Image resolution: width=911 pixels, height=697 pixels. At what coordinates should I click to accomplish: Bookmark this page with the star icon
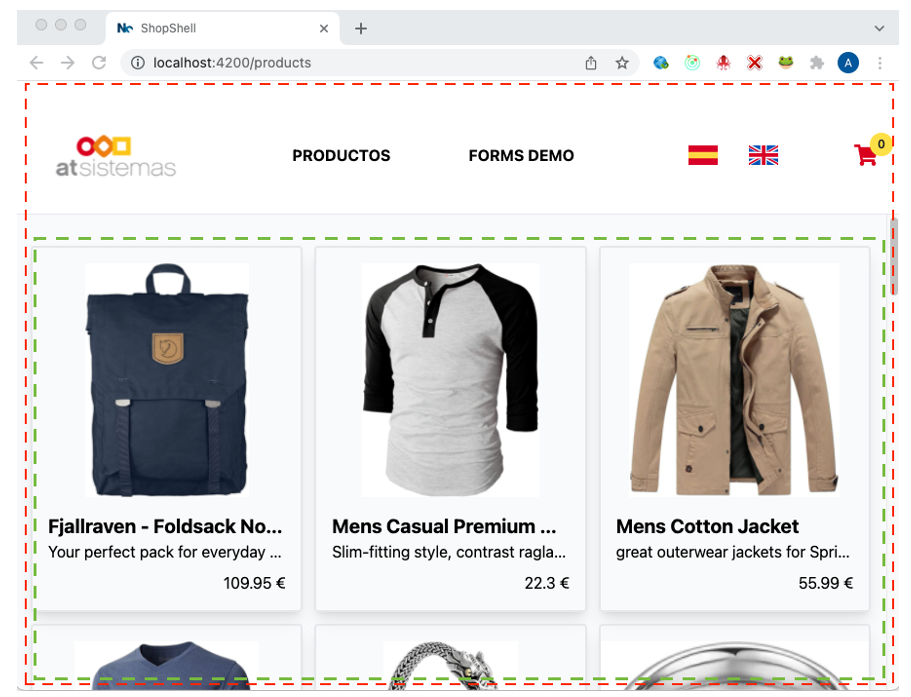[622, 63]
